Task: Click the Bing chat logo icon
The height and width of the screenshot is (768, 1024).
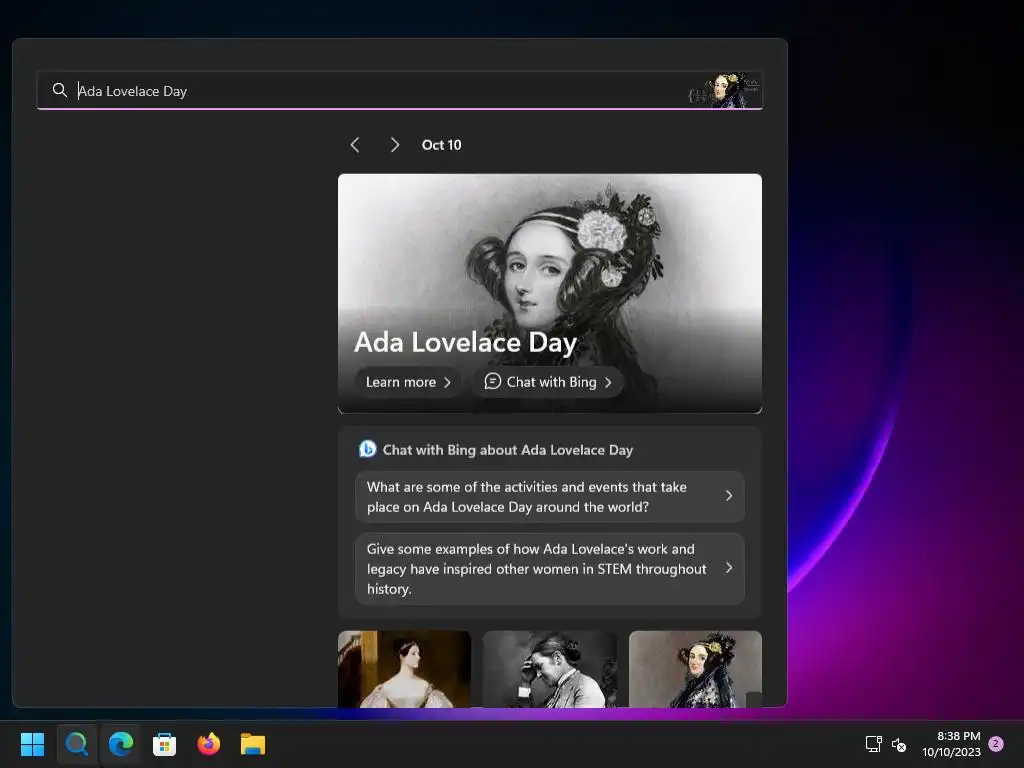Action: pyautogui.click(x=368, y=449)
